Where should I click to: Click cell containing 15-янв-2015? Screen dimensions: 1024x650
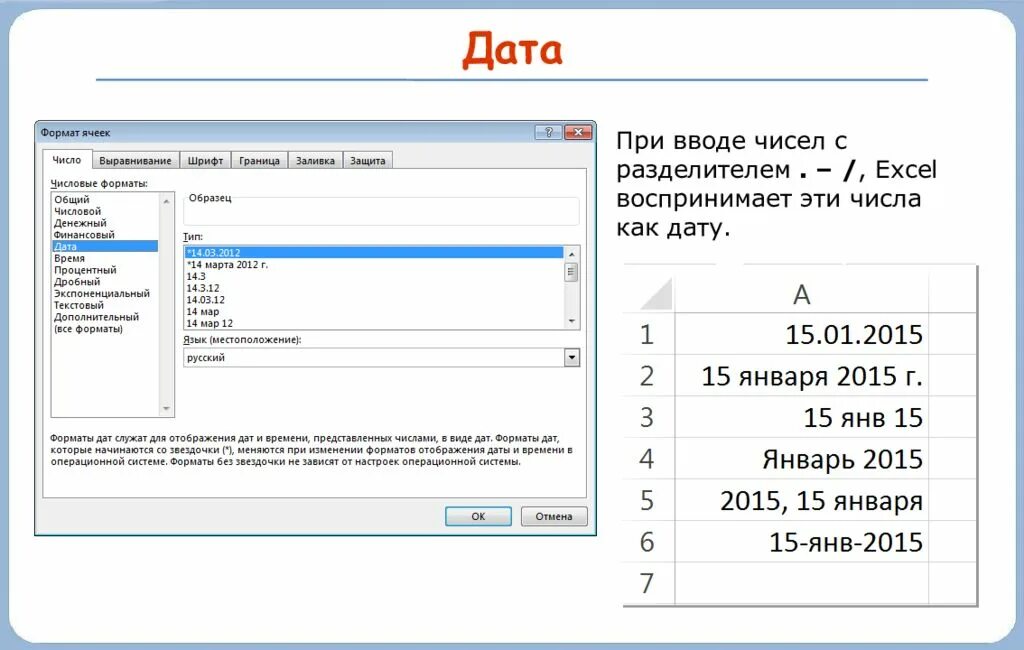801,542
